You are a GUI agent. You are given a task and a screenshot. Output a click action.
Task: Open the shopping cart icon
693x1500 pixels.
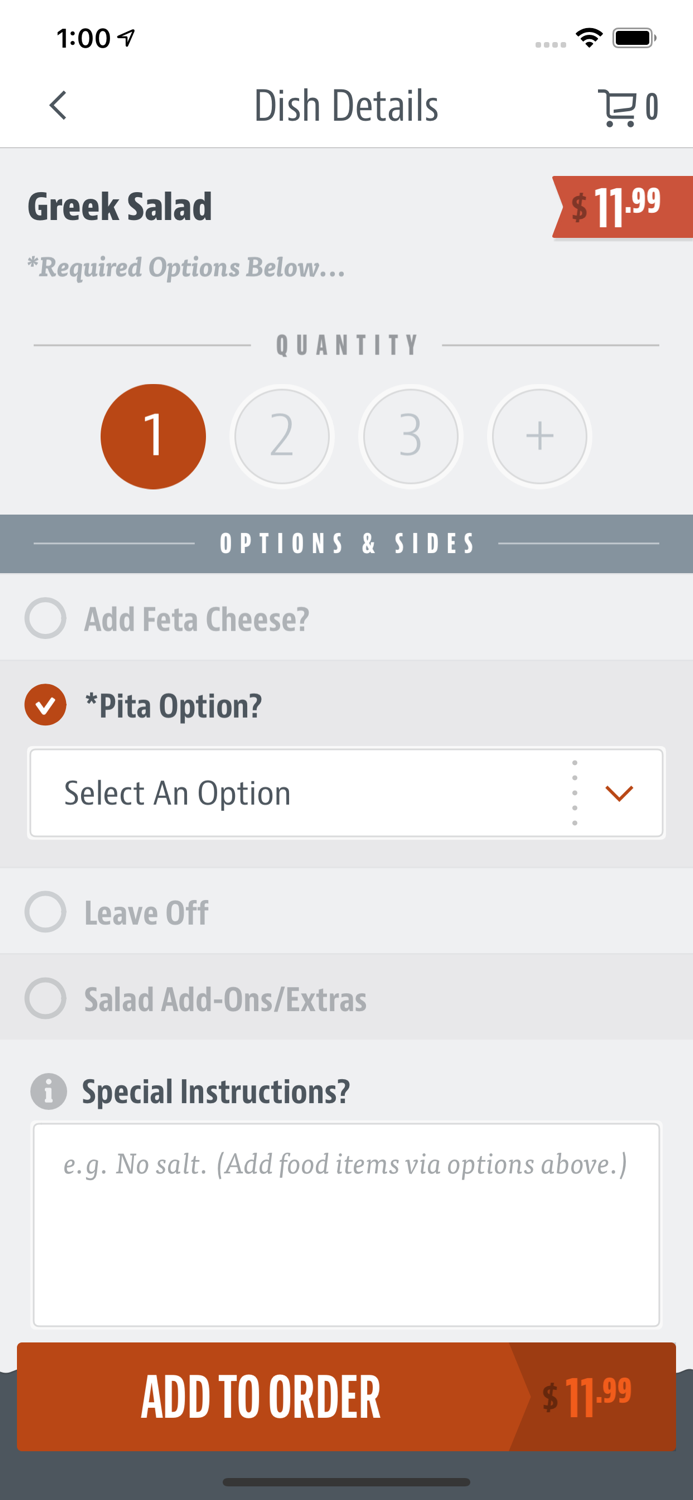click(x=617, y=107)
